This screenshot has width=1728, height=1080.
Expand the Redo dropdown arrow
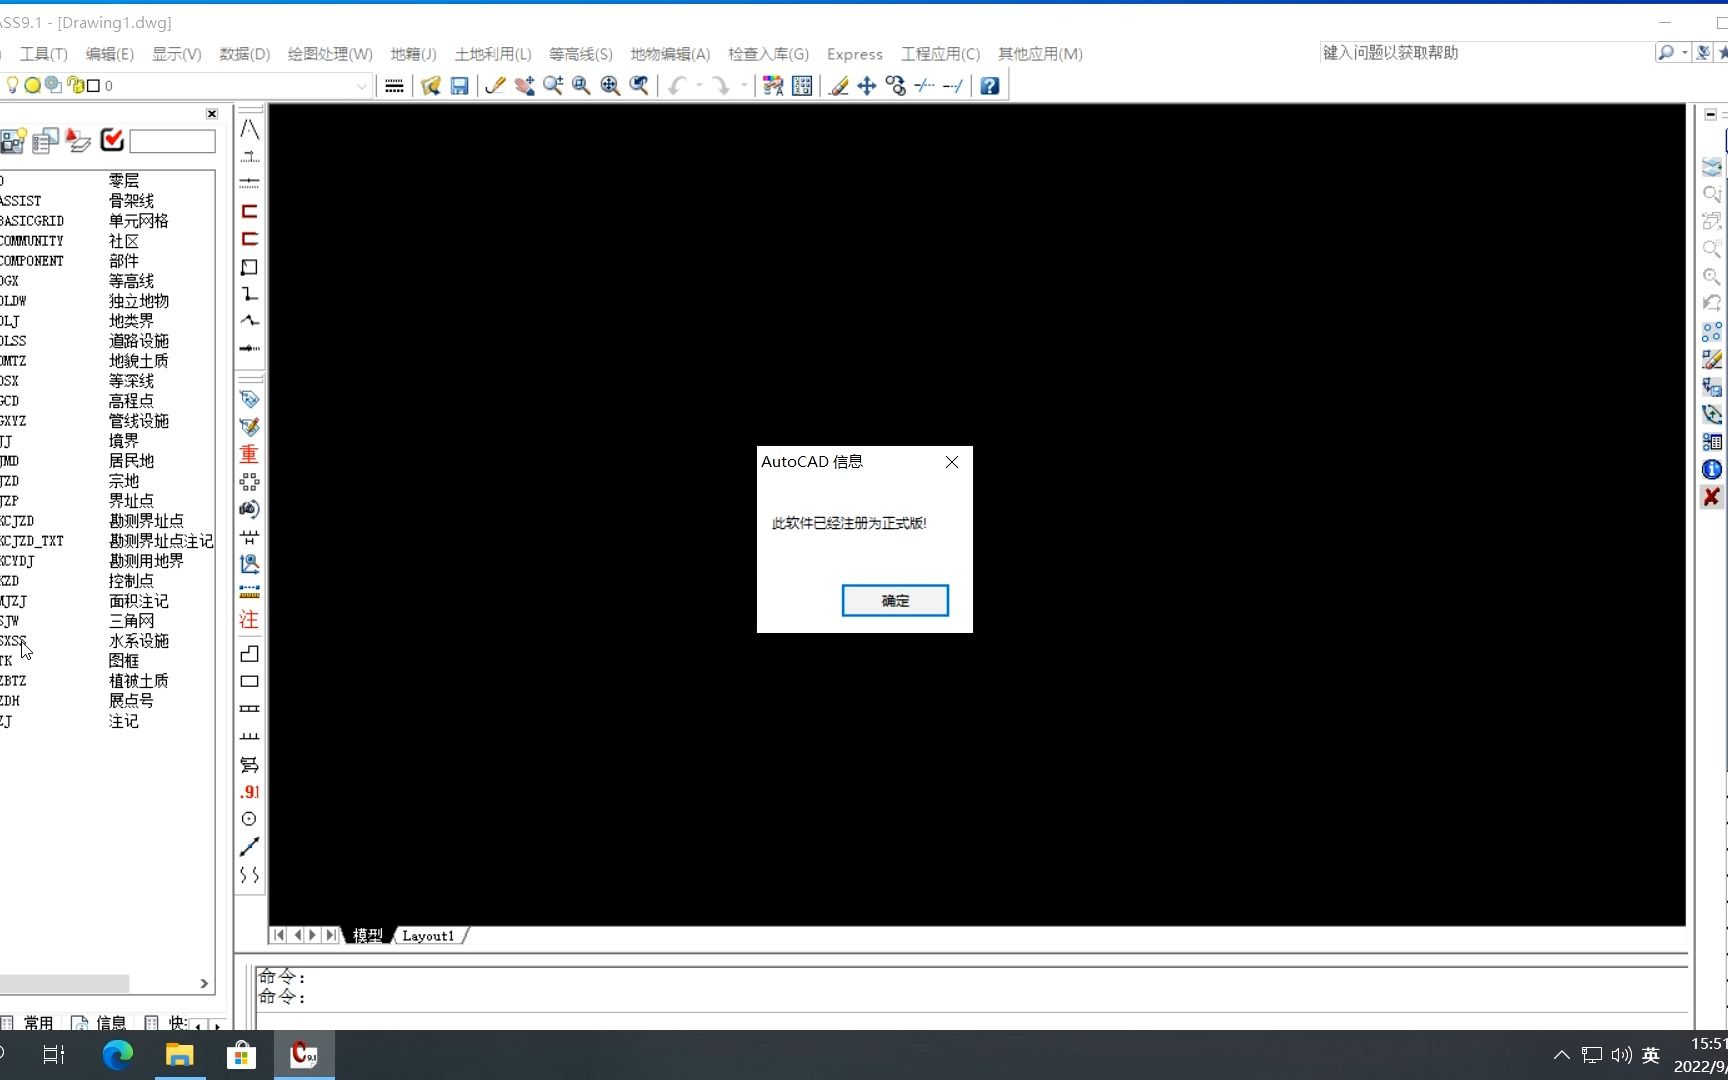743,86
